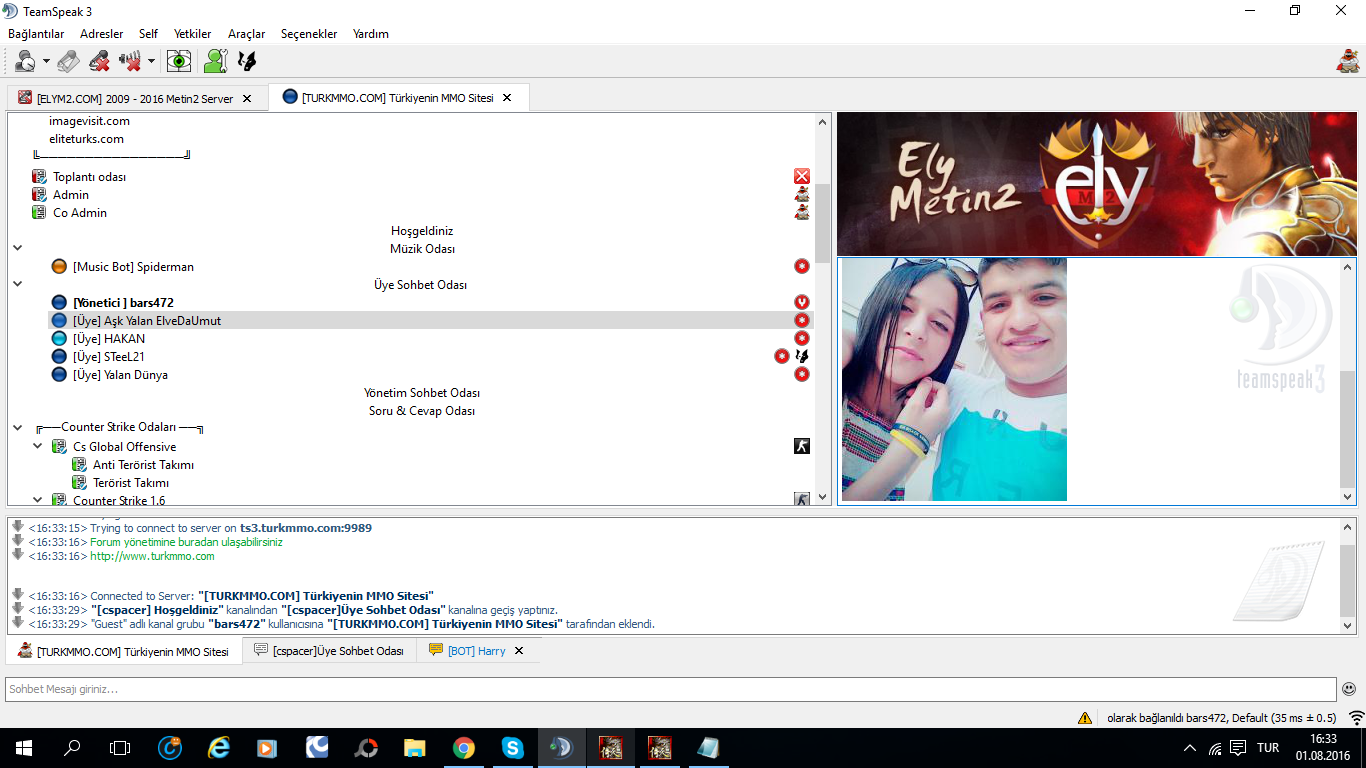Click the badge icon on Co Admin row

pyautogui.click(x=802, y=213)
